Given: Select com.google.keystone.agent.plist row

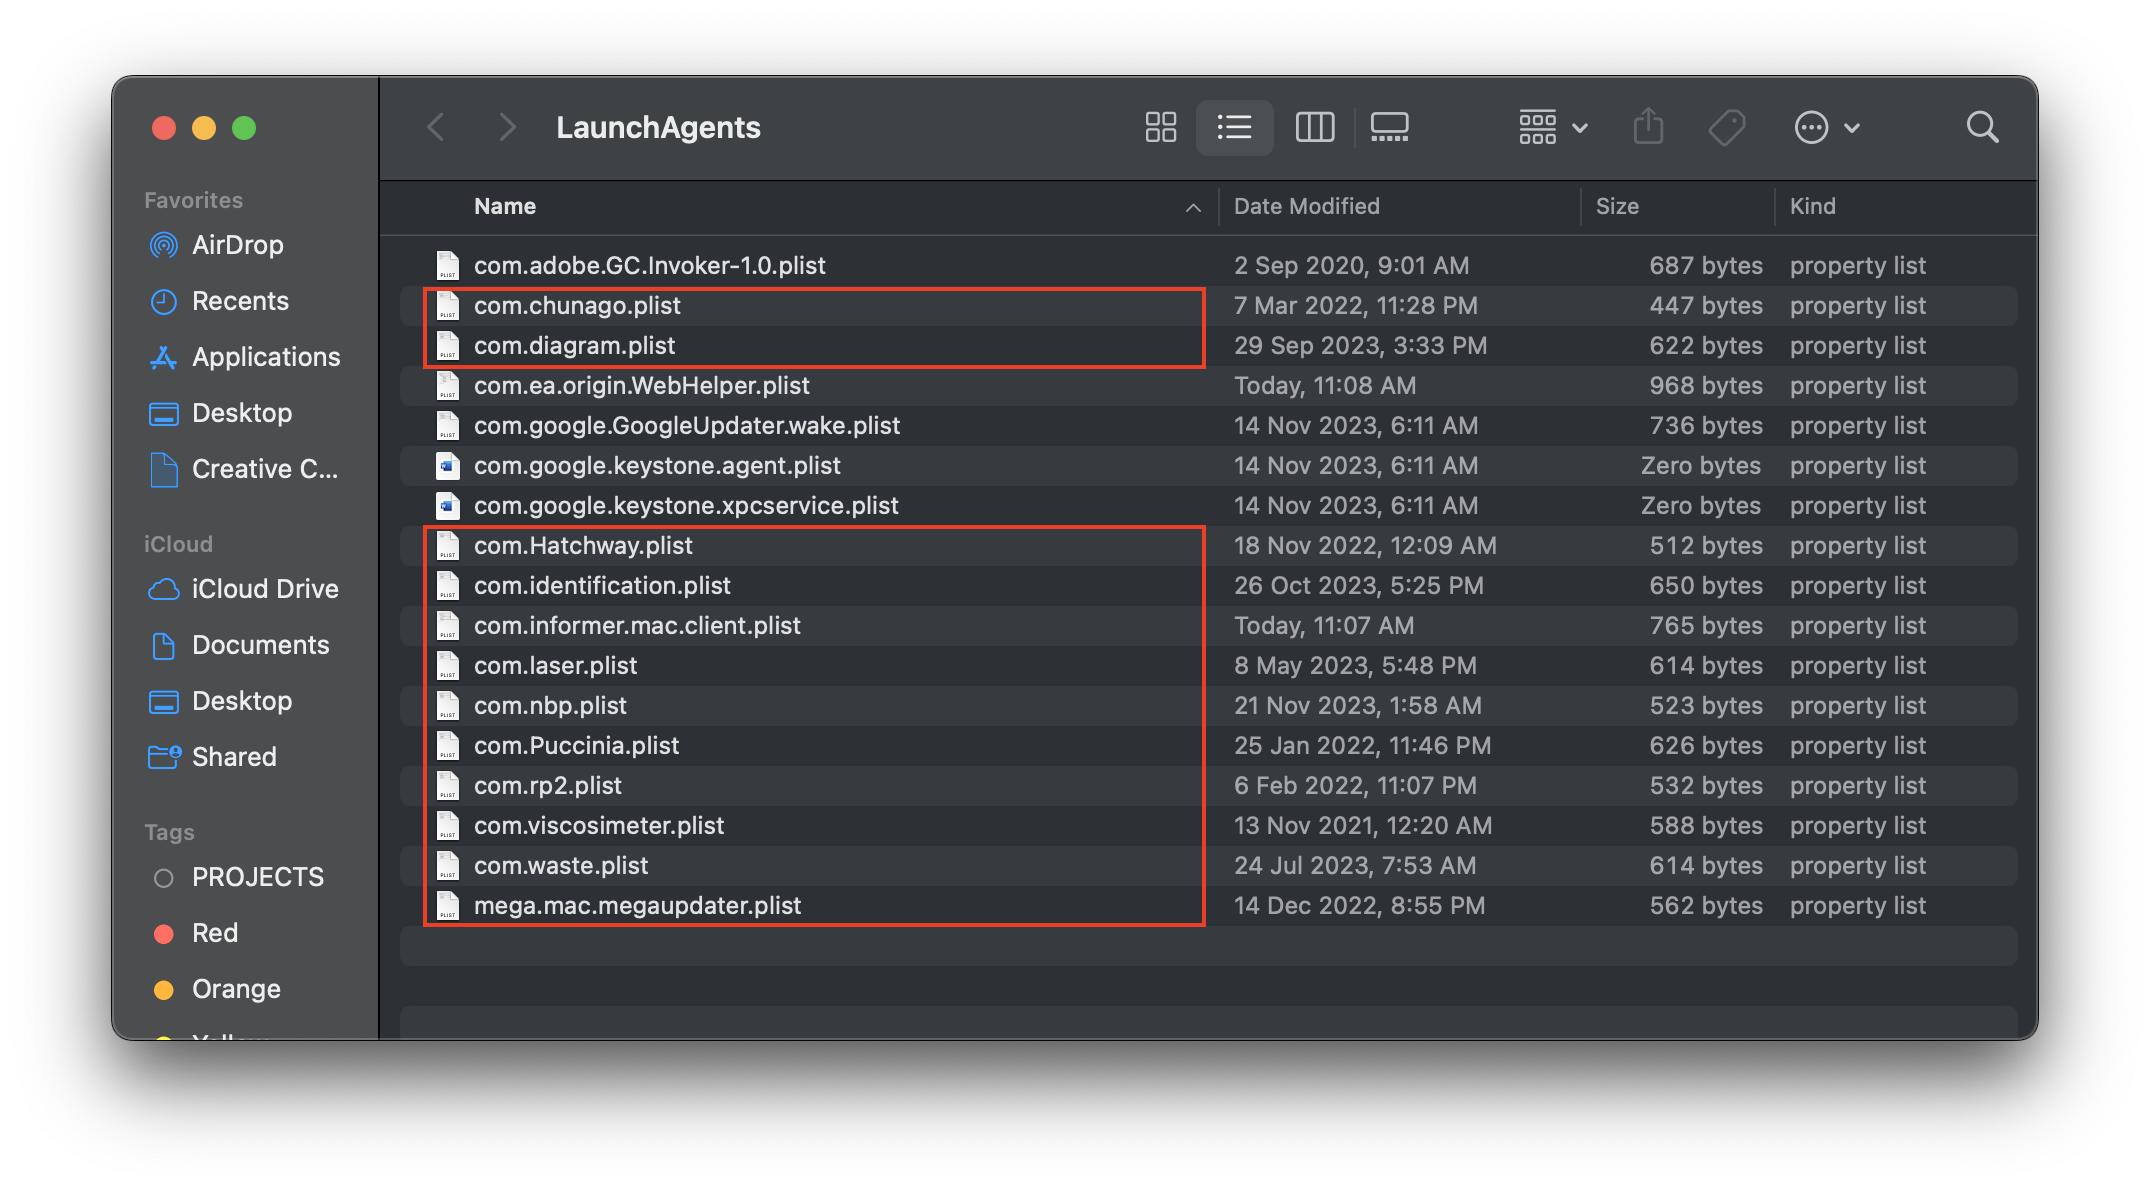Looking at the screenshot, I should [x=657, y=466].
